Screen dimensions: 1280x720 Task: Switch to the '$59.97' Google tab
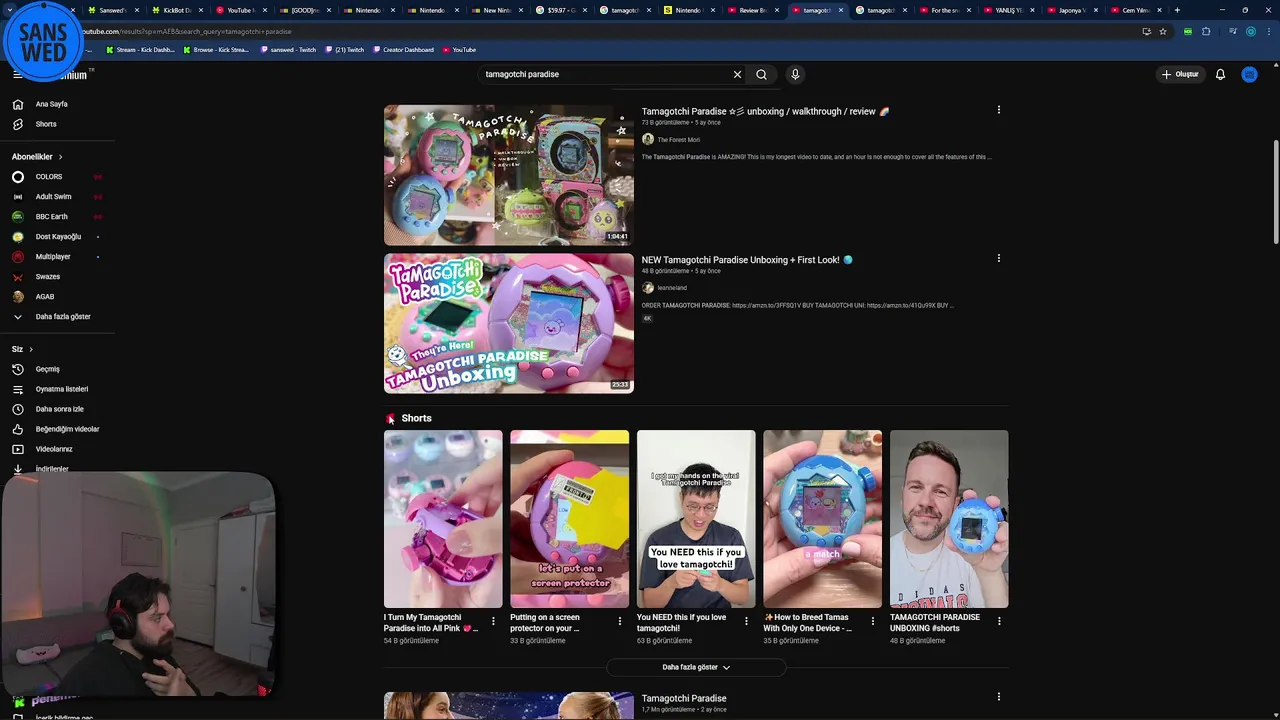tap(563, 10)
